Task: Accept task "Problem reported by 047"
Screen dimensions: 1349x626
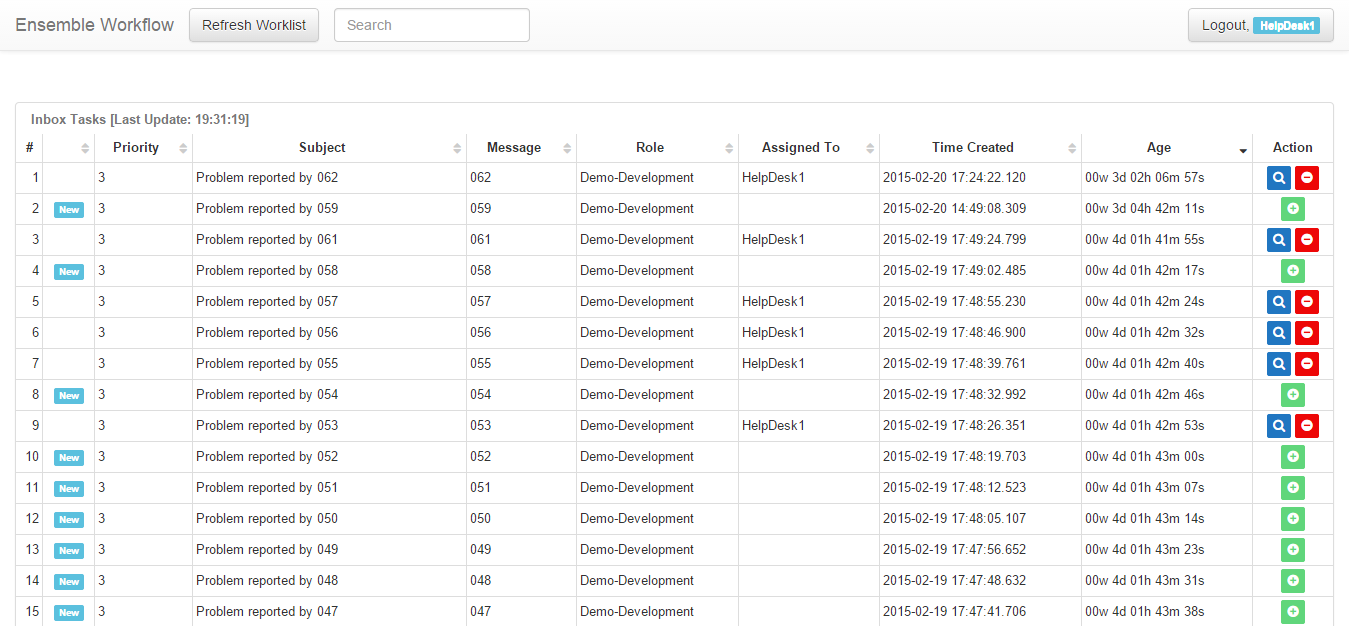Action: (x=1292, y=611)
